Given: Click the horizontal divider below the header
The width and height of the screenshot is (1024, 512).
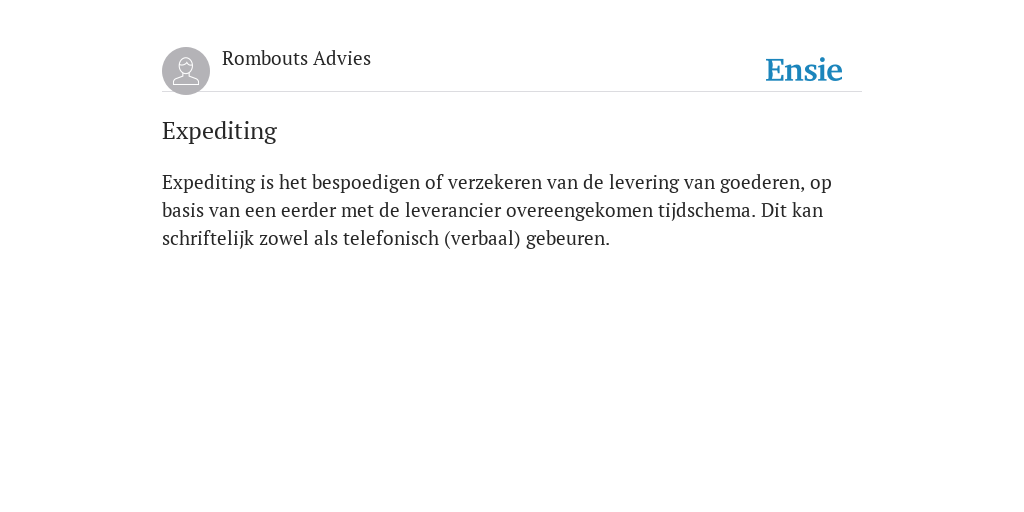Looking at the screenshot, I should (512, 91).
